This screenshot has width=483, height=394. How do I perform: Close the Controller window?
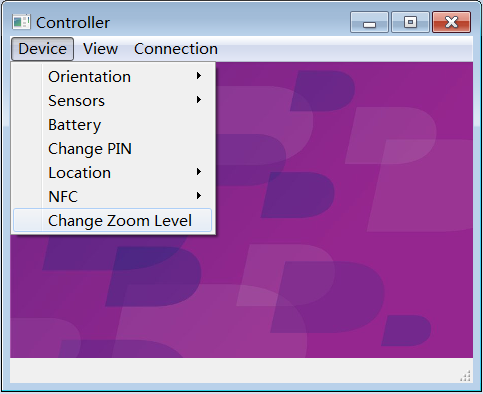tap(452, 22)
